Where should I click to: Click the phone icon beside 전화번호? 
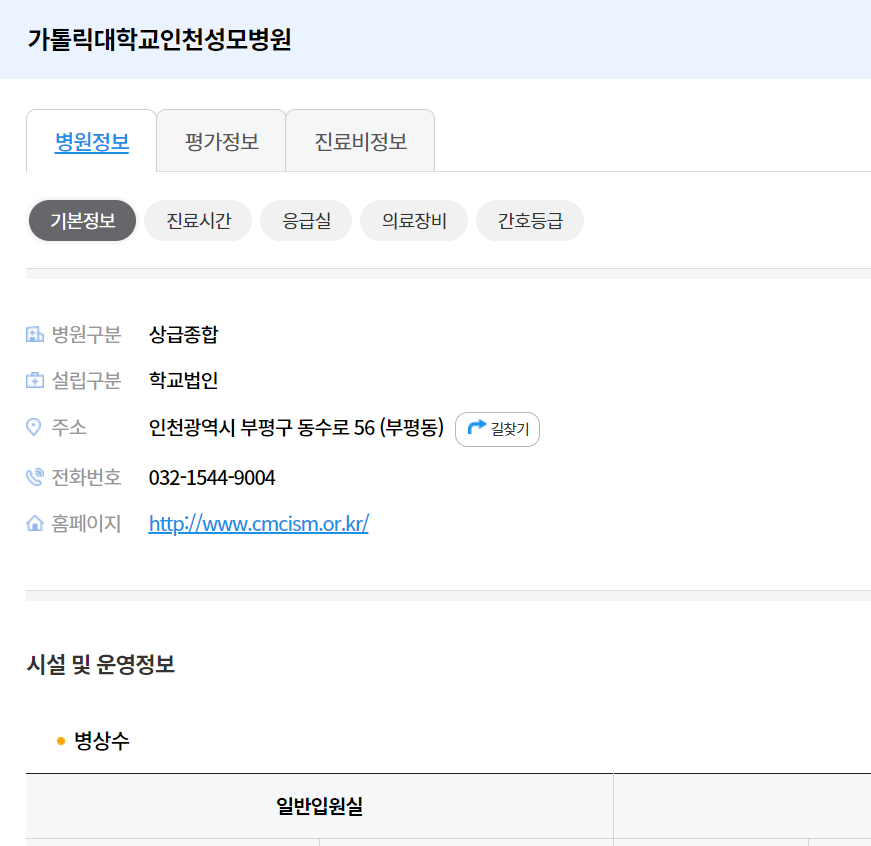34,477
